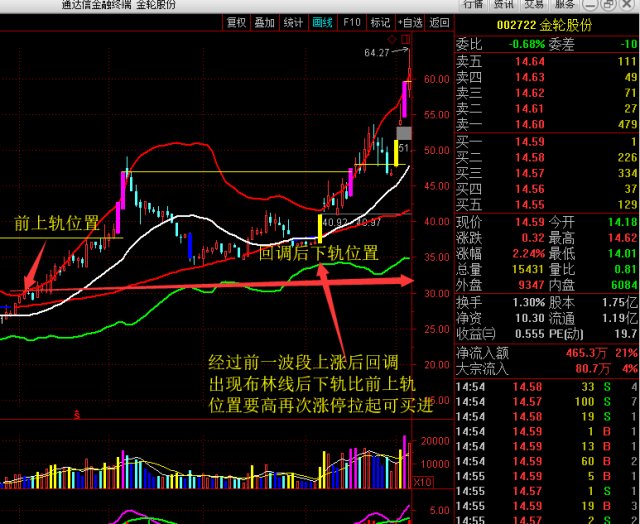640x524 pixels.
Task: Add stock via +自选 button
Action: (410, 21)
